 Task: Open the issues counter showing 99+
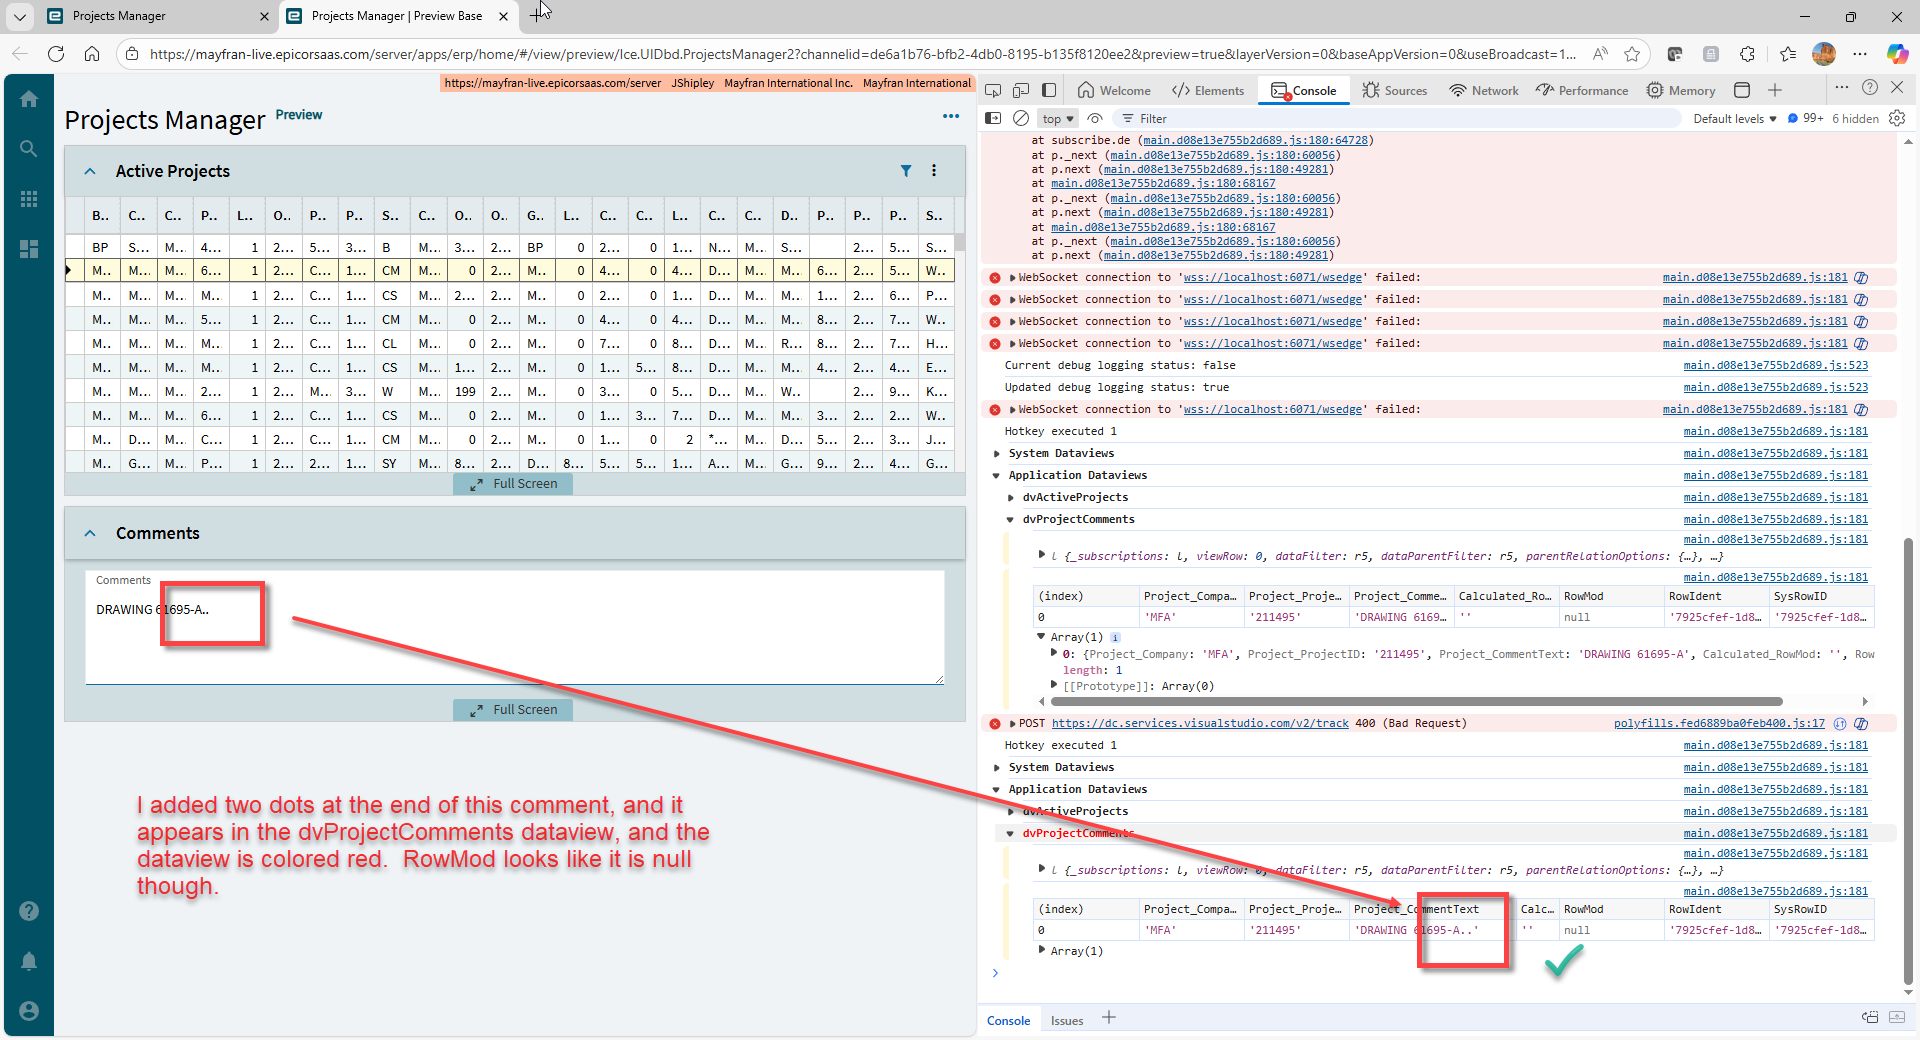1806,118
